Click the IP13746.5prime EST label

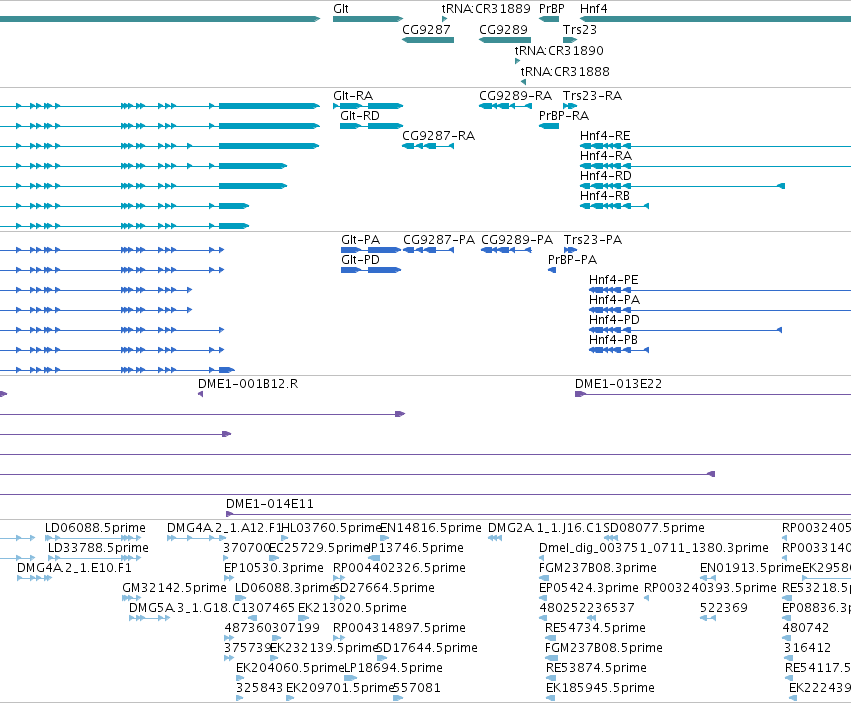coord(416,548)
